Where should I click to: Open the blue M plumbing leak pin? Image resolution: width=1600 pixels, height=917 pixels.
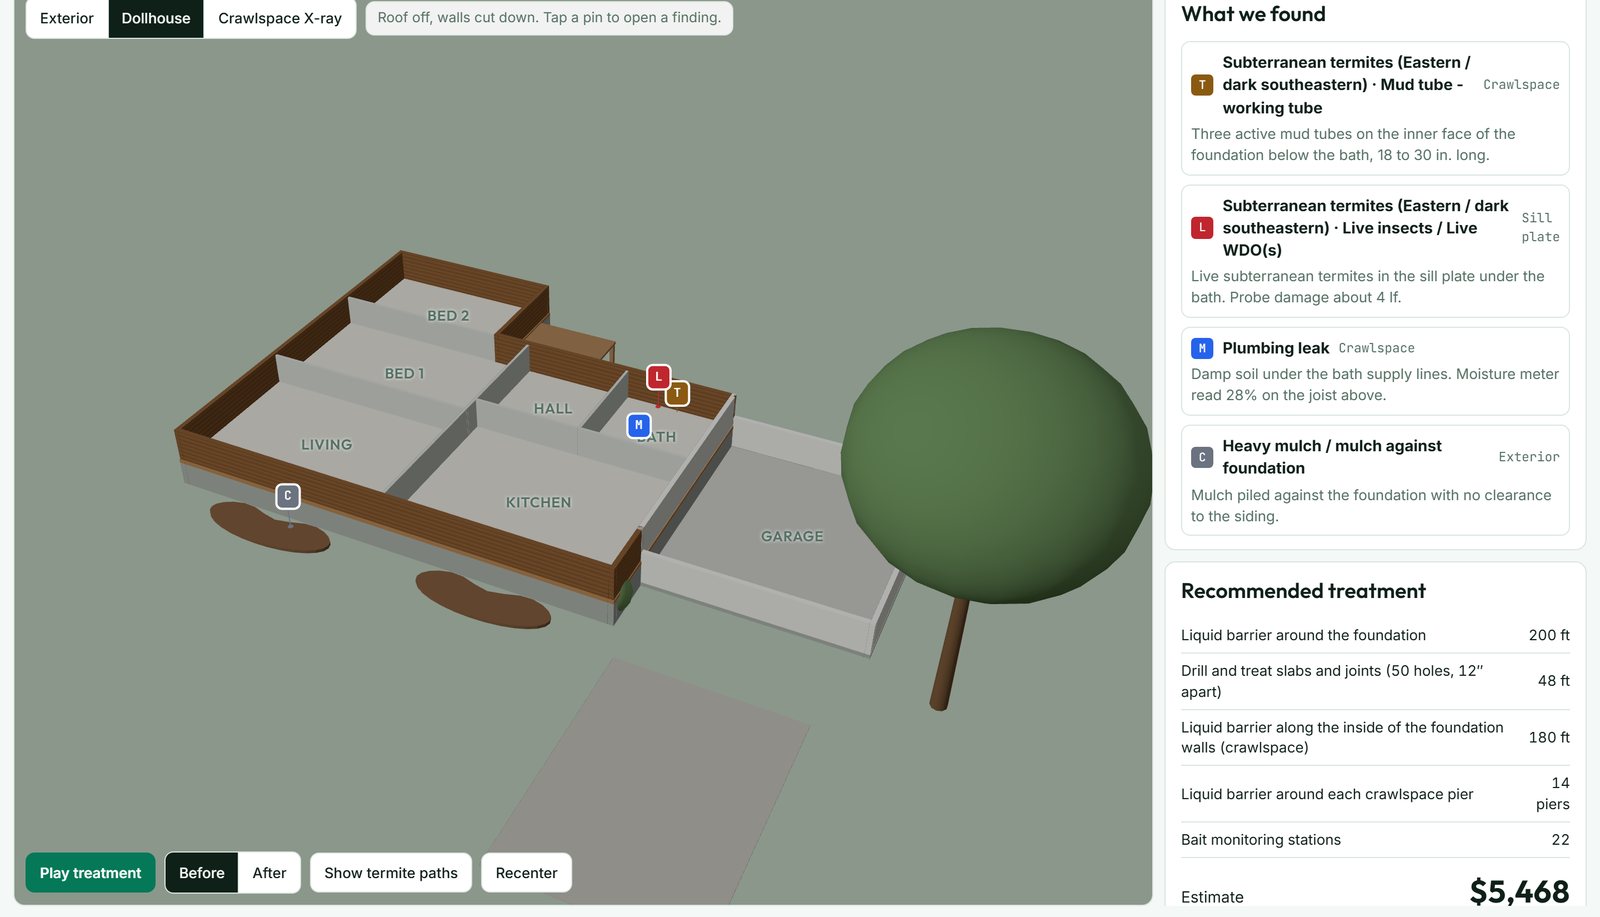pyautogui.click(x=639, y=425)
